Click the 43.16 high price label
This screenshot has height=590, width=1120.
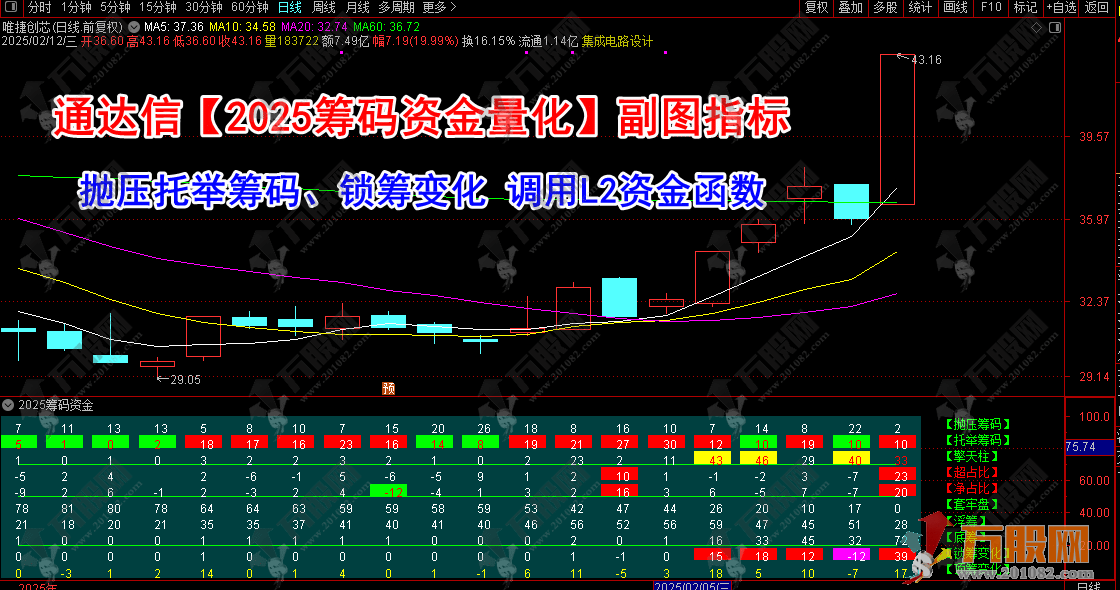926,60
